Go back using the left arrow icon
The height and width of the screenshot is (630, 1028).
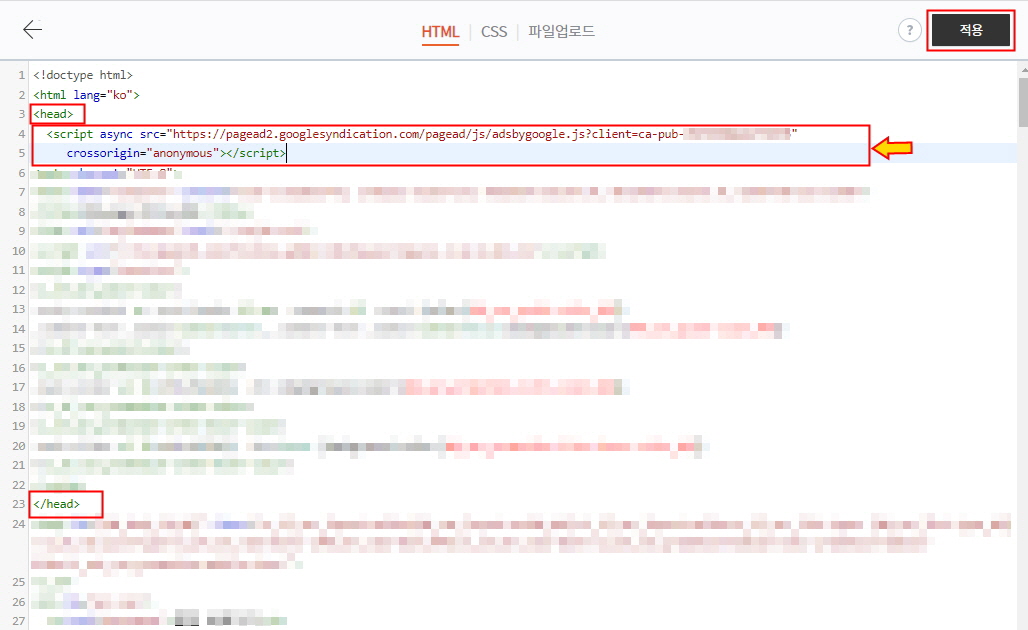[32, 30]
